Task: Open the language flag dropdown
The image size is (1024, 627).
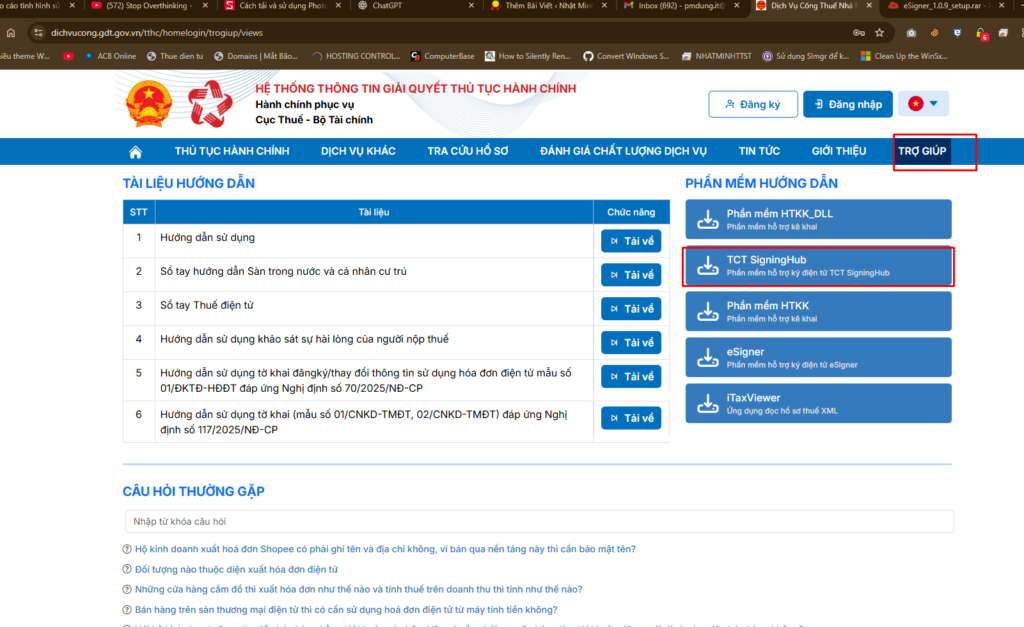Action: click(923, 104)
